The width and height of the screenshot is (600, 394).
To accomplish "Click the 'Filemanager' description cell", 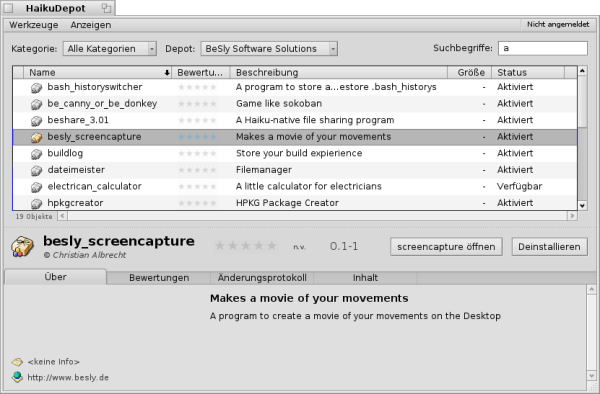I will coord(264,170).
